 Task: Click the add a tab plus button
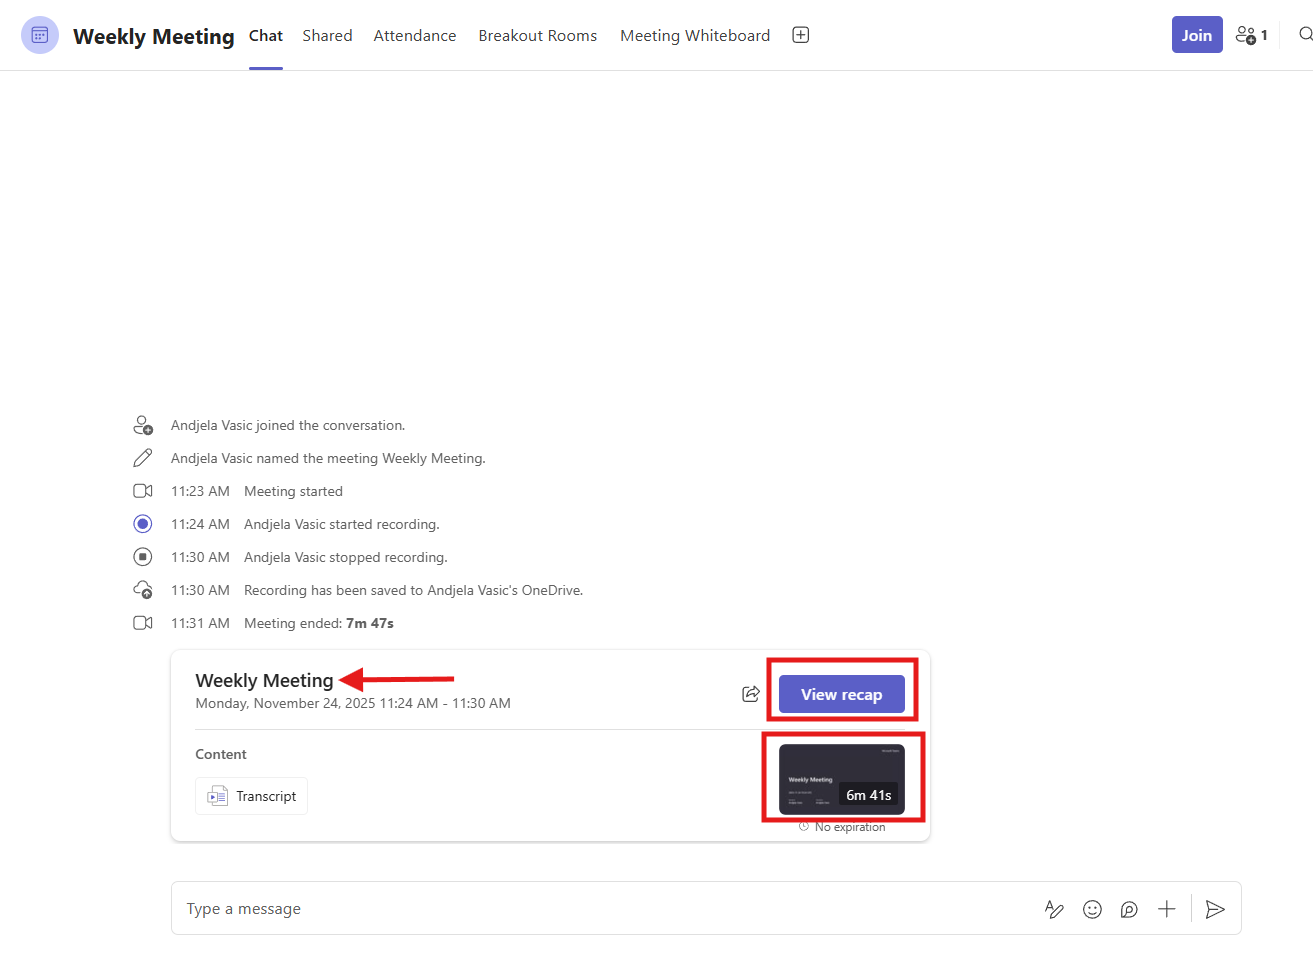point(800,34)
